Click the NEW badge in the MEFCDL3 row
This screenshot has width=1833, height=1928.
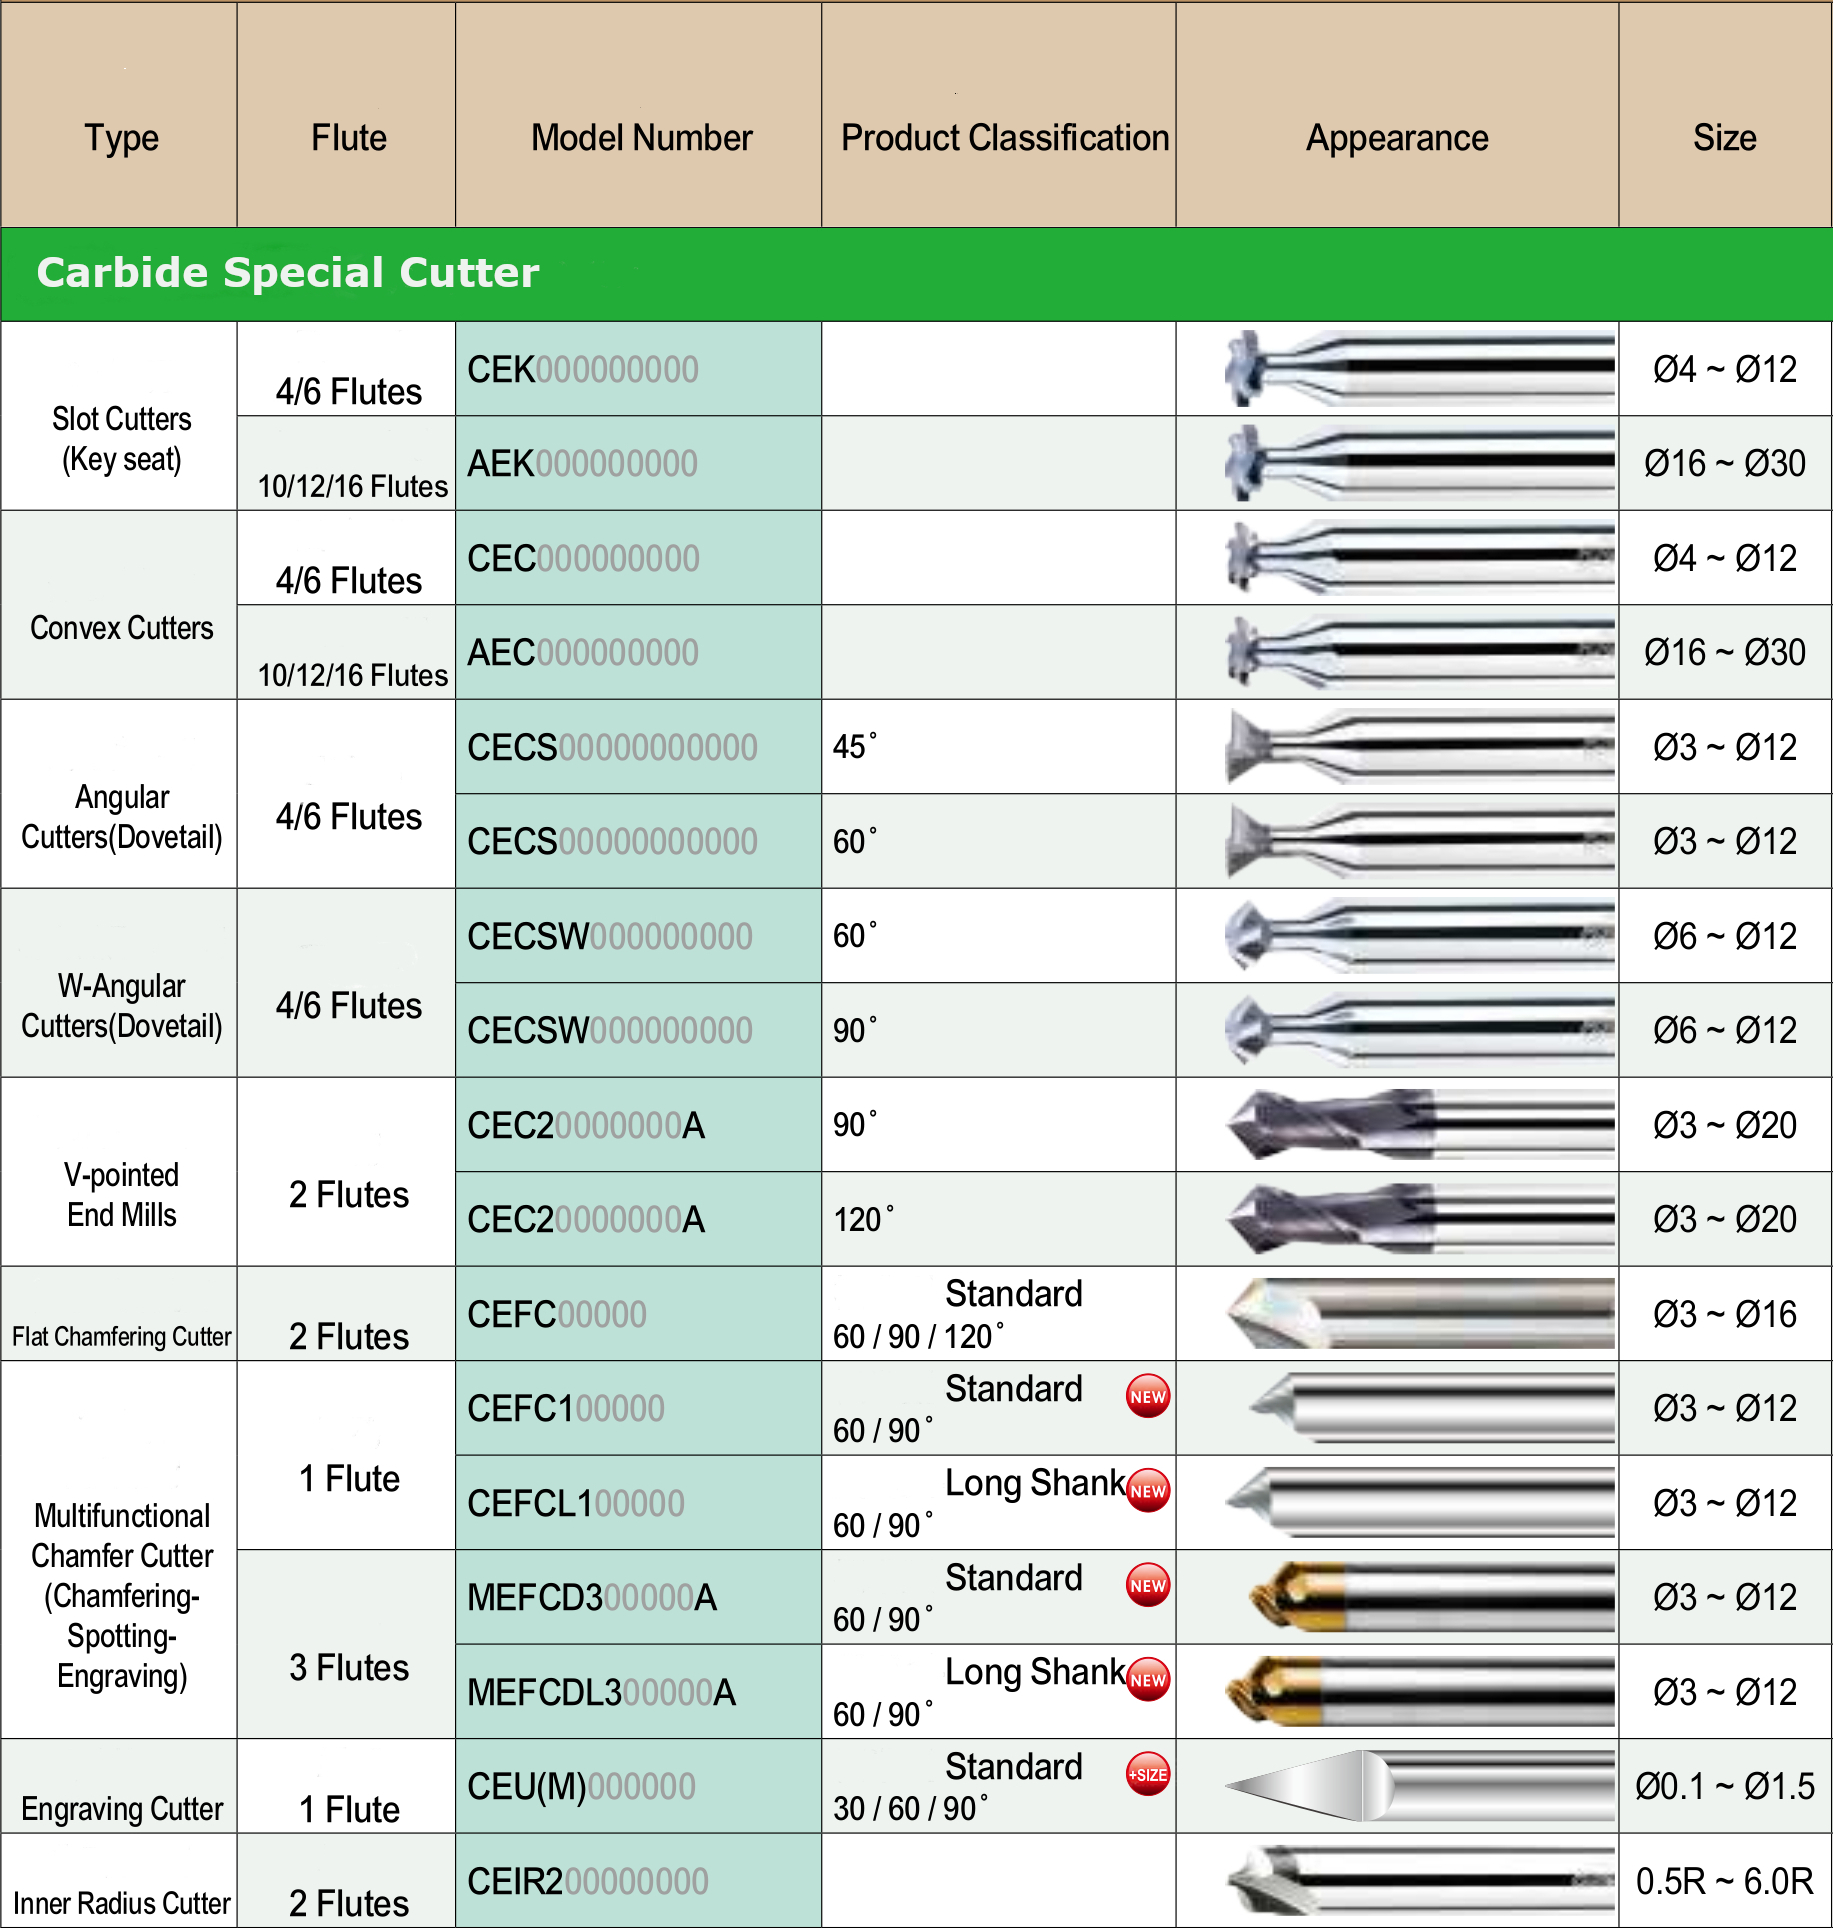click(1148, 1679)
